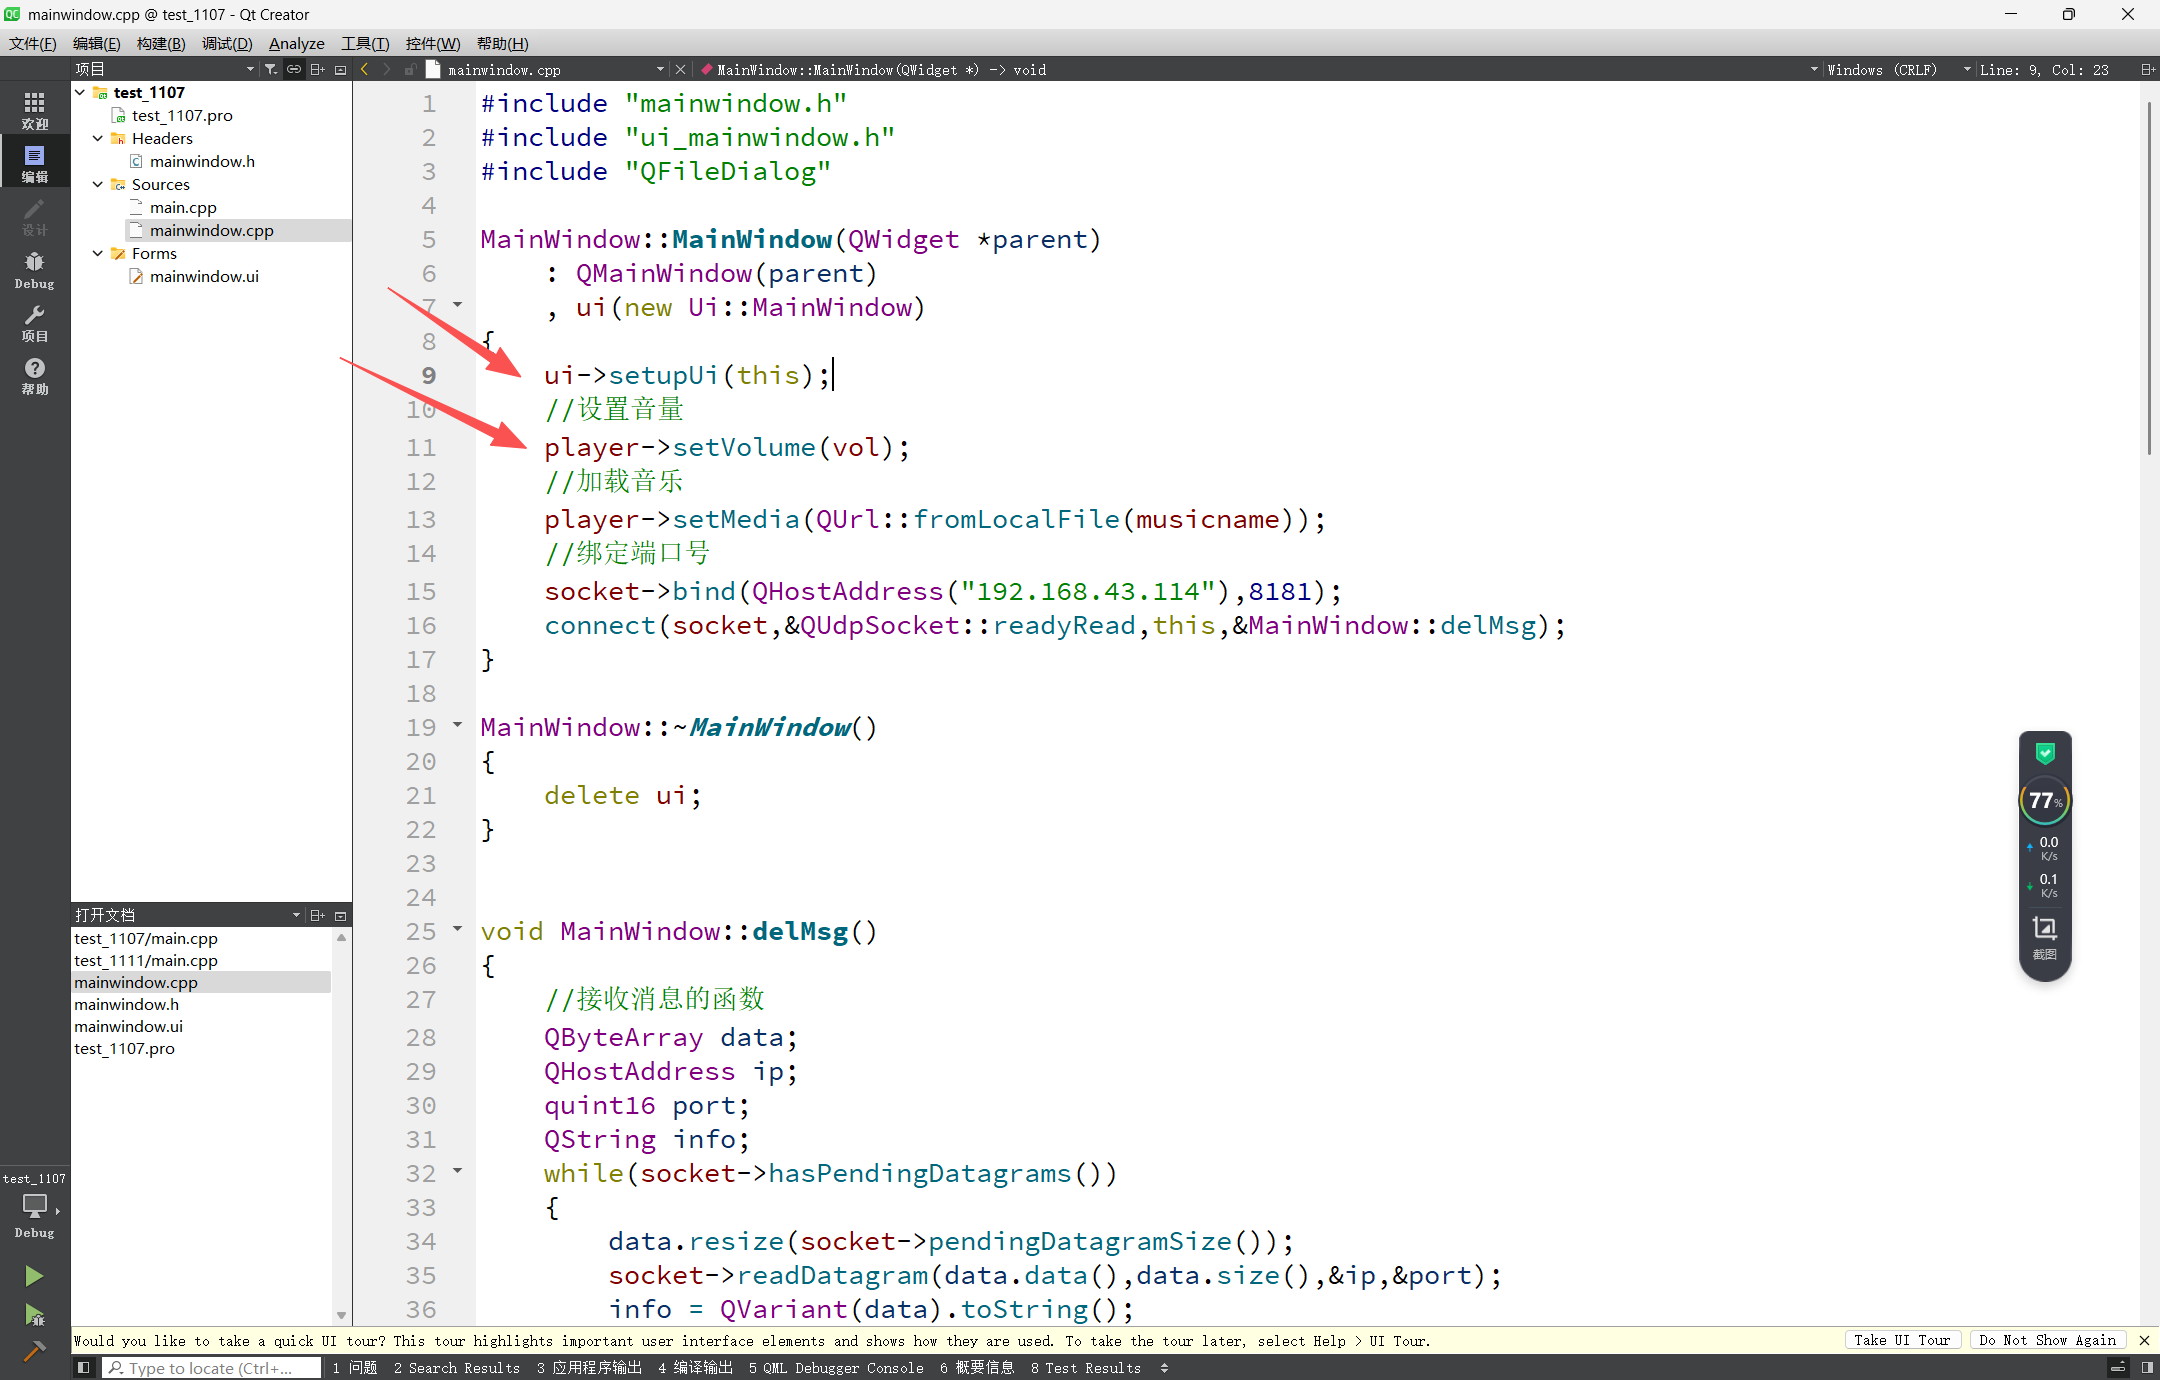Click the Take UI Tour button
Image resolution: width=2160 pixels, height=1380 pixels.
(x=1901, y=1340)
